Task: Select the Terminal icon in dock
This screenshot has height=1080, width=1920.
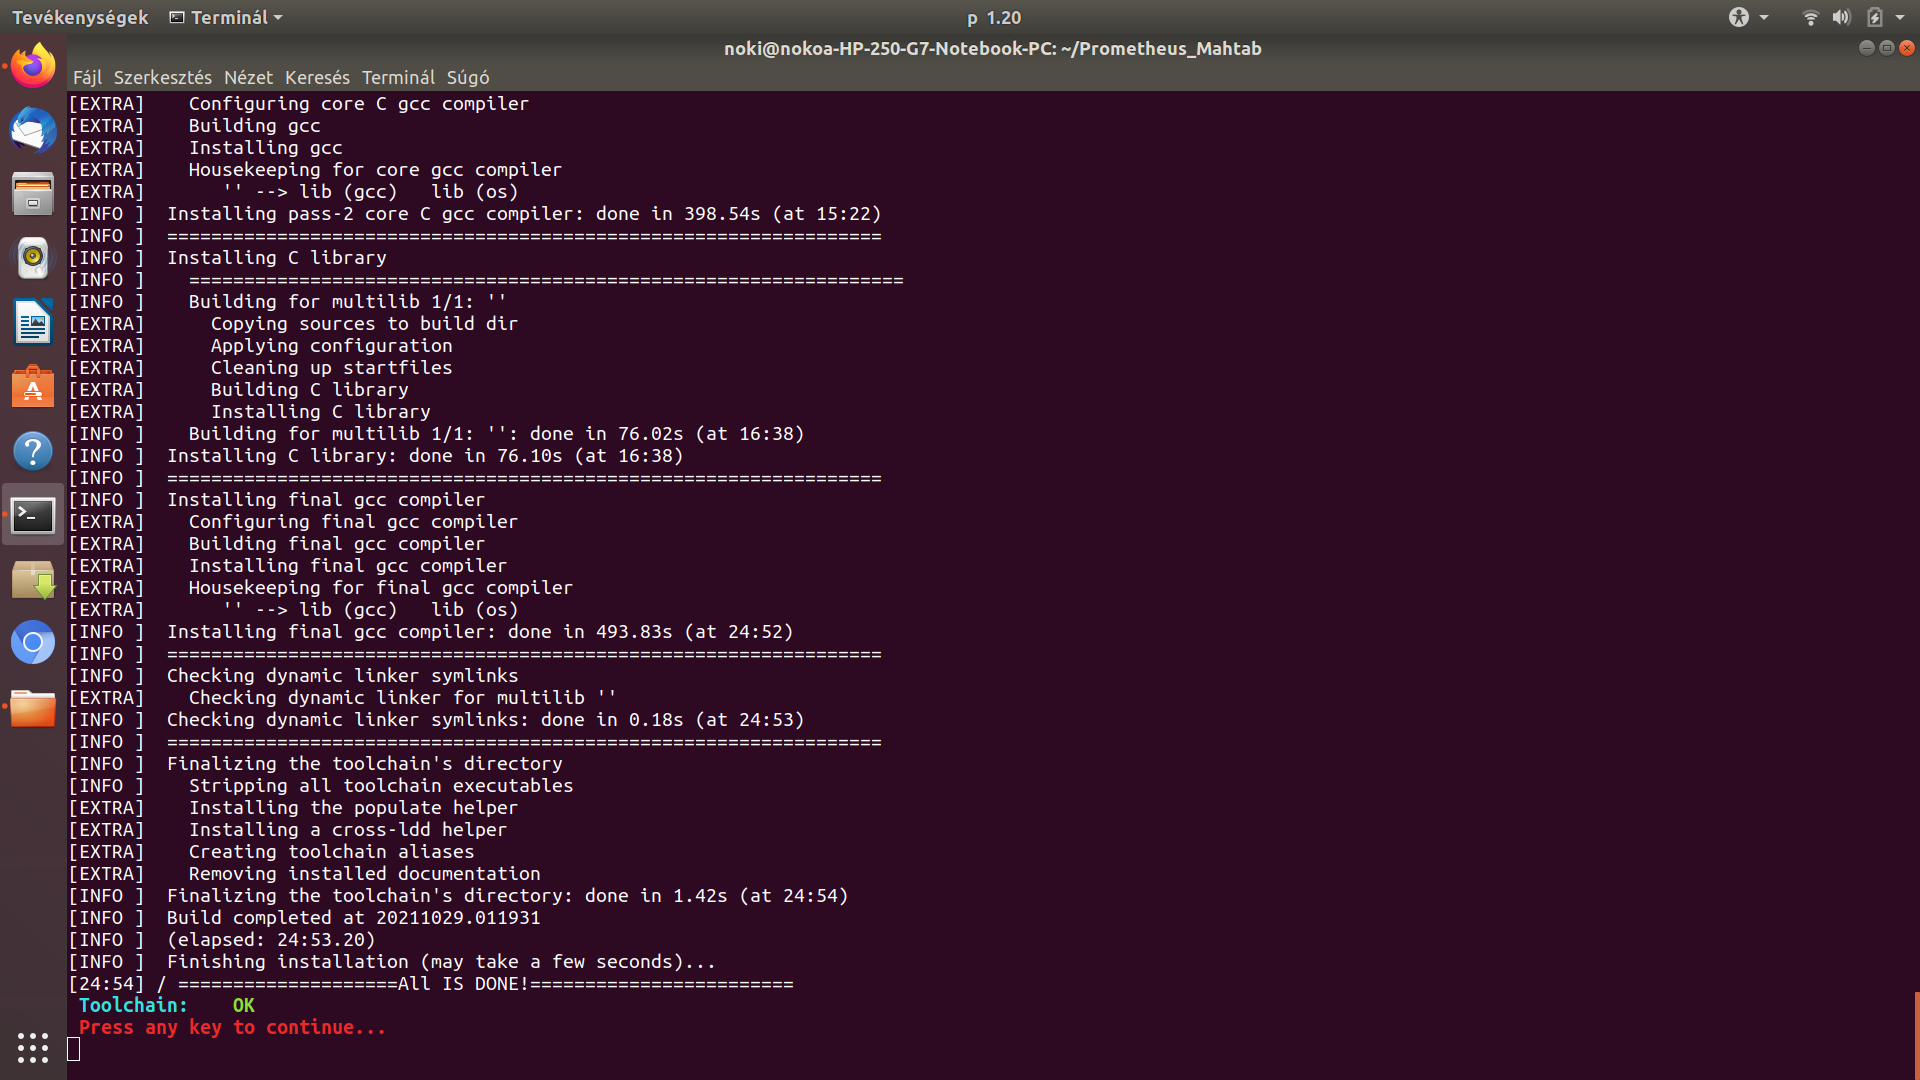Action: 33,515
